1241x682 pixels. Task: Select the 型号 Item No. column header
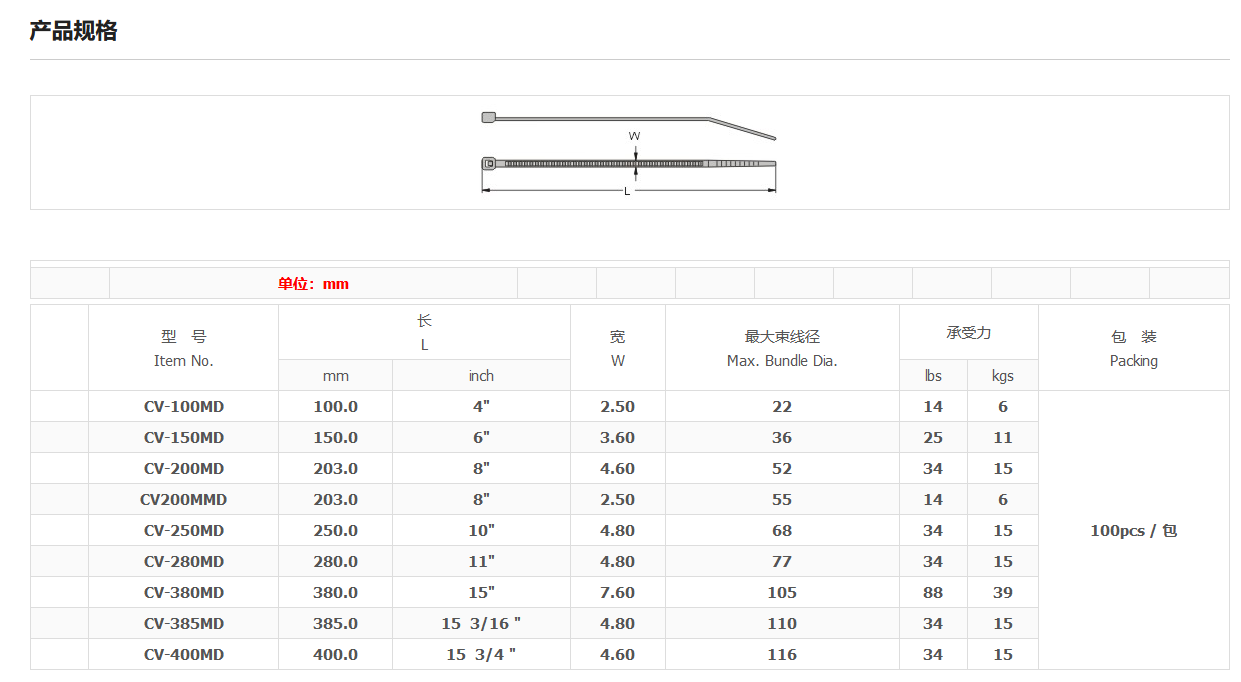pos(183,348)
